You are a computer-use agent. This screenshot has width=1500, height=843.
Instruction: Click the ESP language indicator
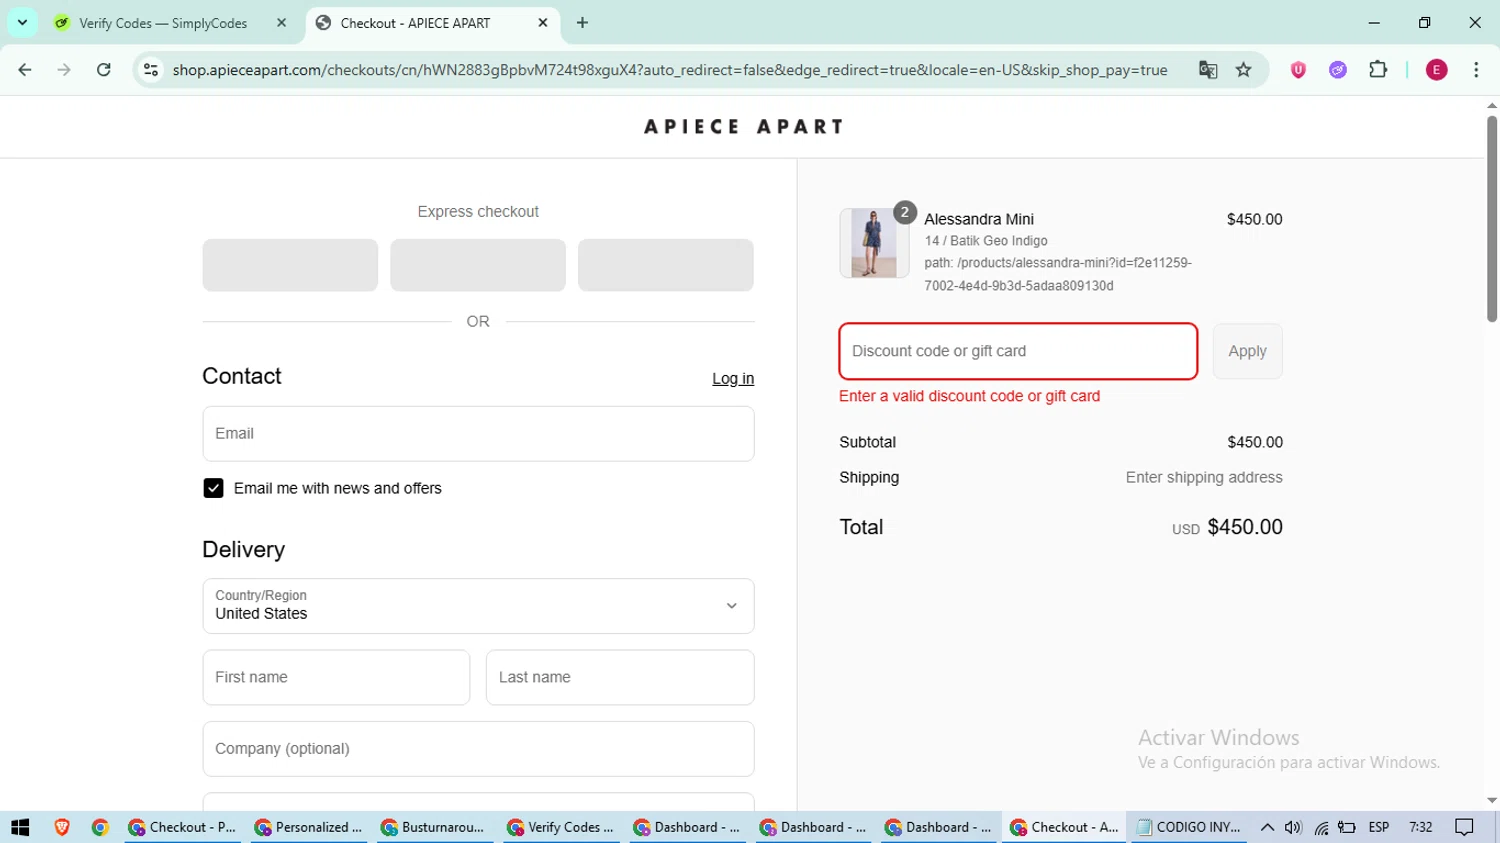1379,827
